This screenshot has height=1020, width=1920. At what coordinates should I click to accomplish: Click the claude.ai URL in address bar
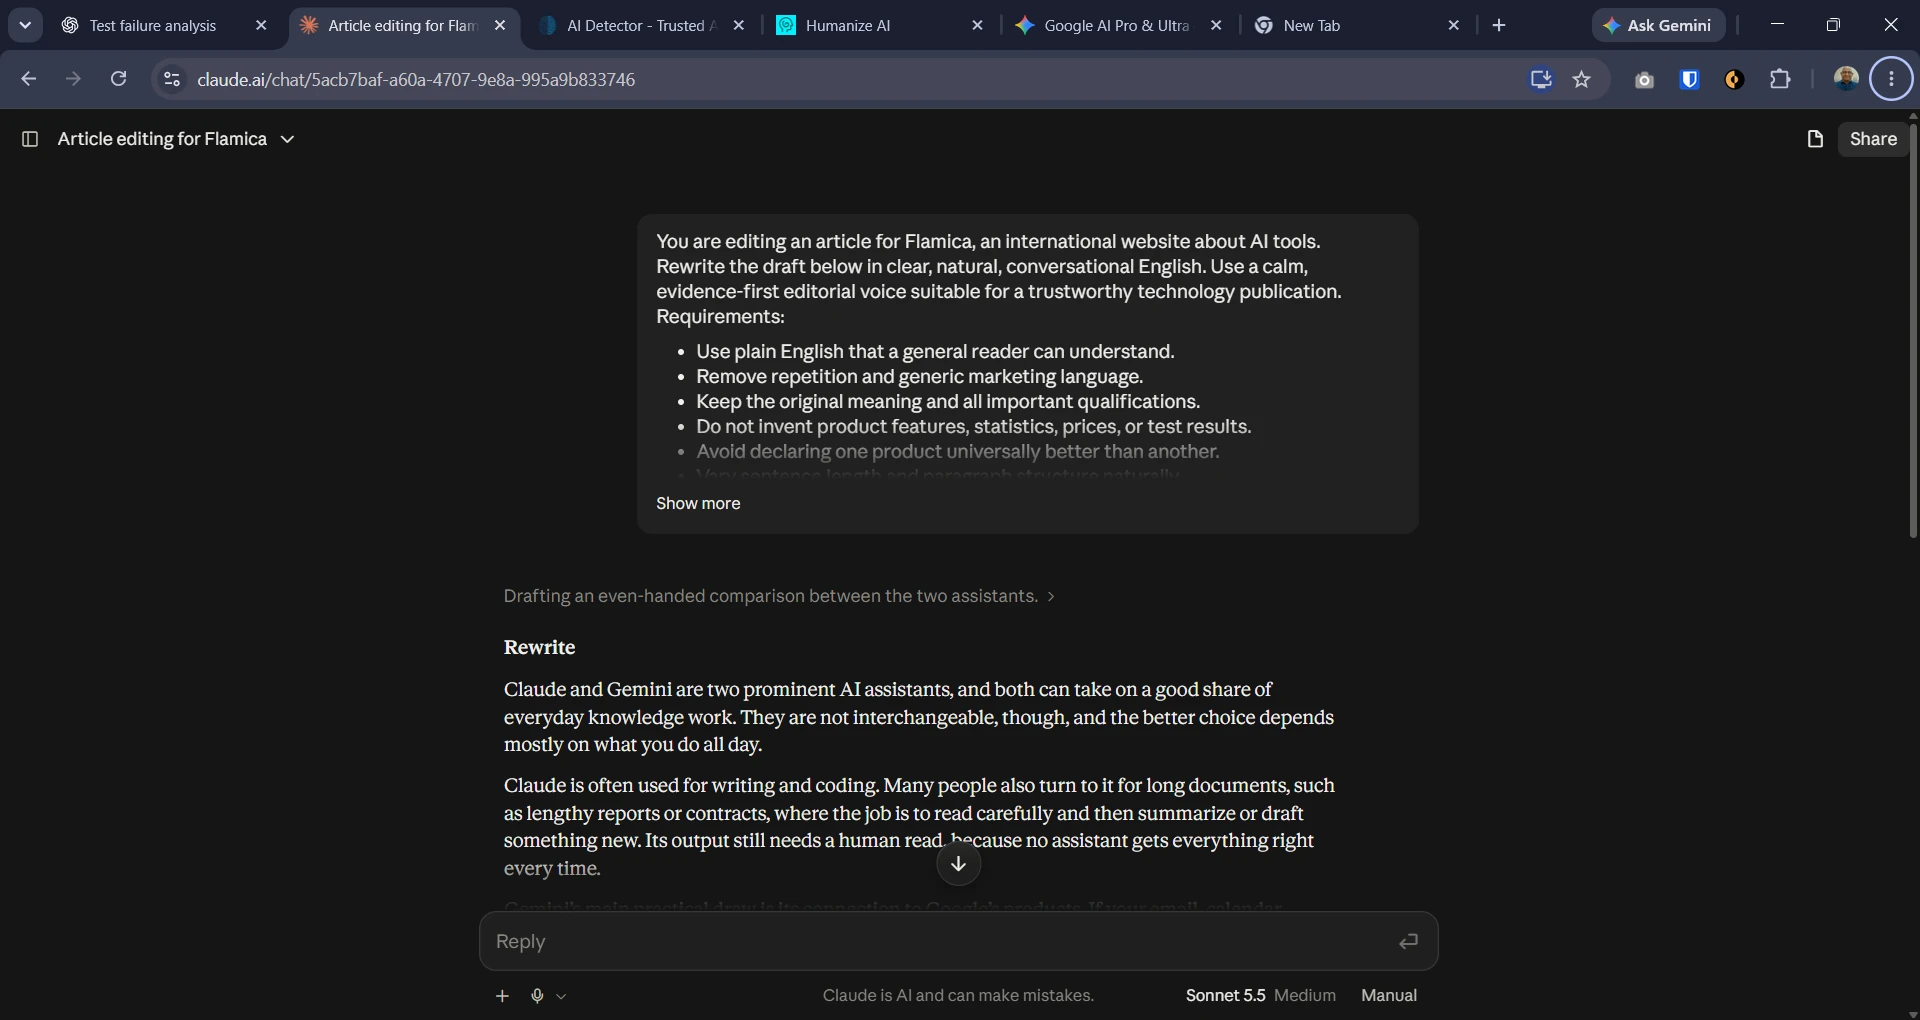pyautogui.click(x=416, y=79)
